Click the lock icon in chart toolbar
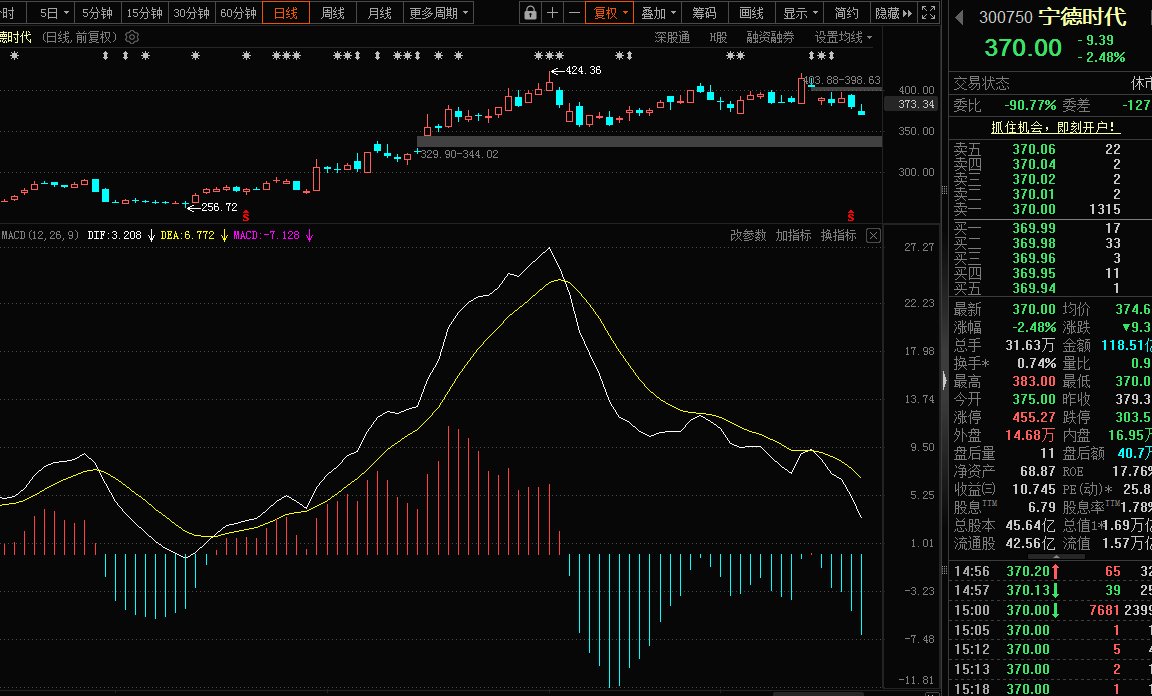1152x696 pixels. (x=530, y=12)
